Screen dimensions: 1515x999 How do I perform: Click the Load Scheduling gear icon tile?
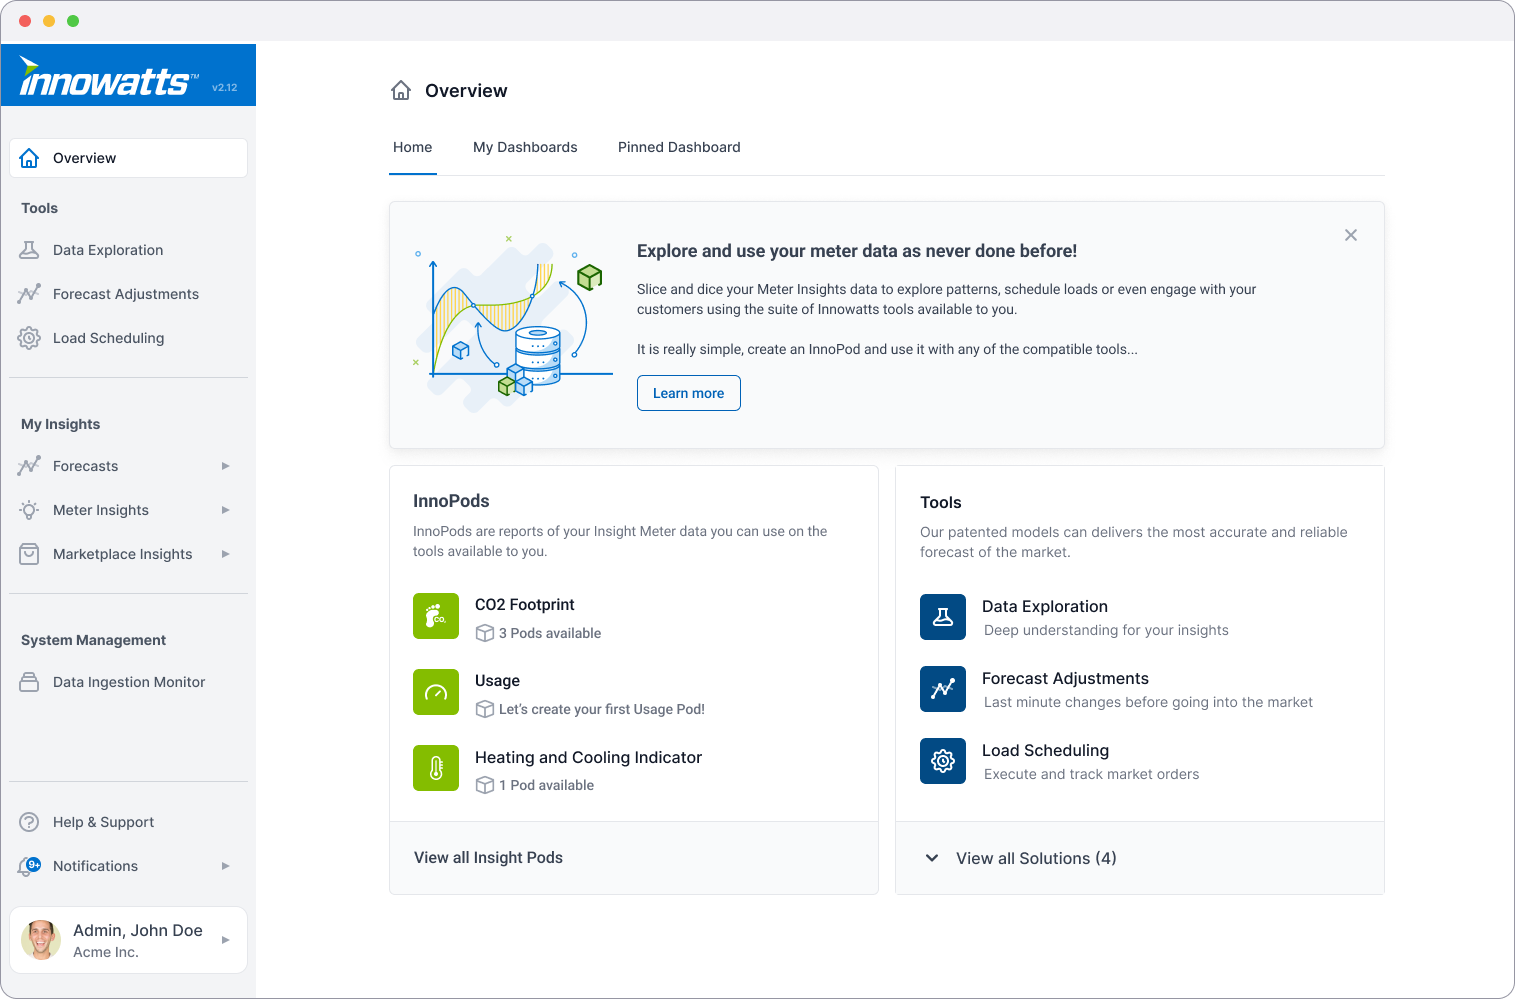pos(943,761)
